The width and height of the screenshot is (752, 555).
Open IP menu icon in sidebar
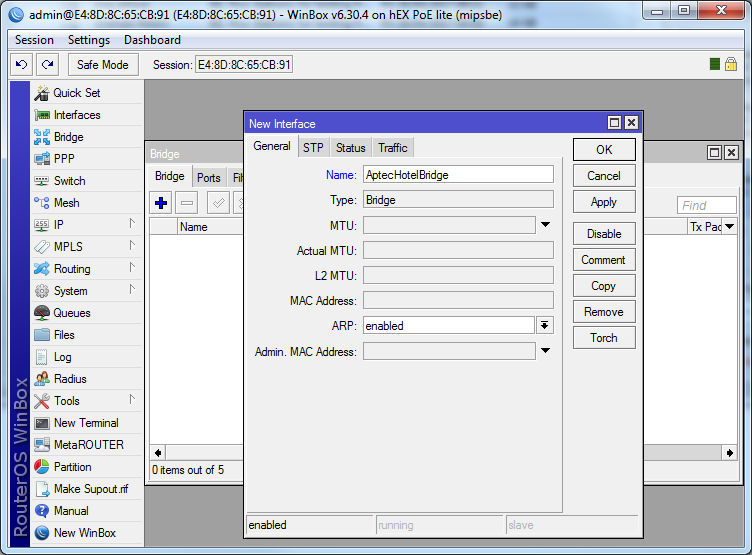pyautogui.click(x=42, y=225)
